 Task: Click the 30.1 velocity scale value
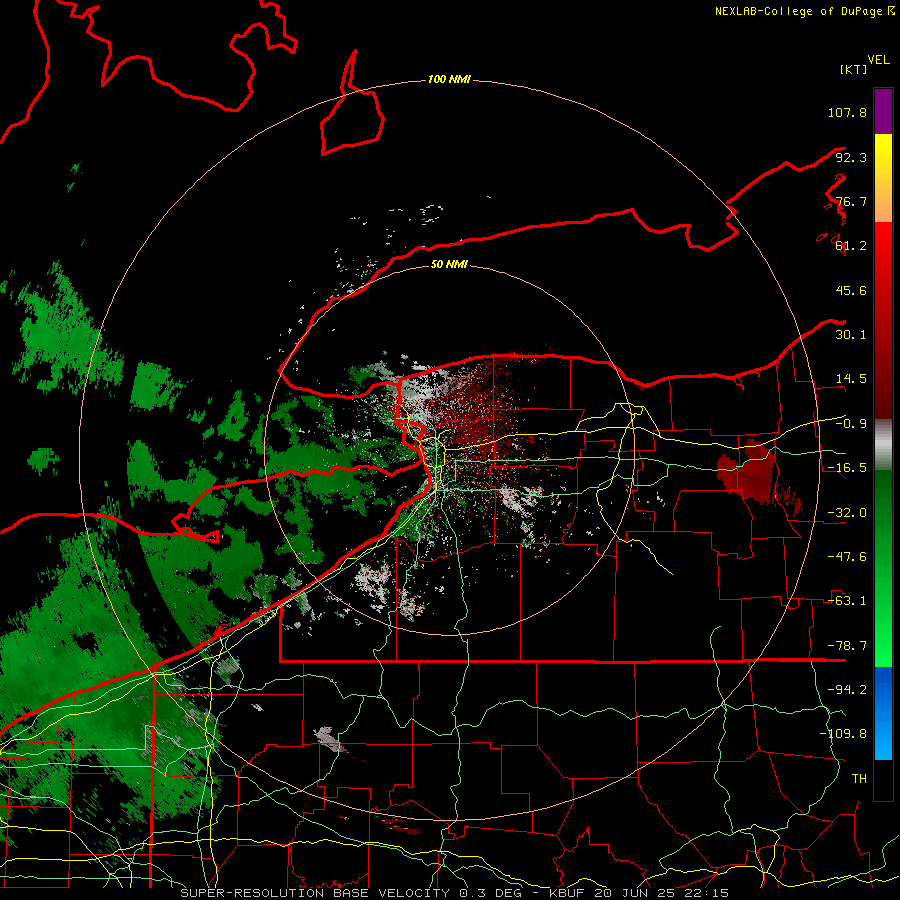(x=851, y=335)
